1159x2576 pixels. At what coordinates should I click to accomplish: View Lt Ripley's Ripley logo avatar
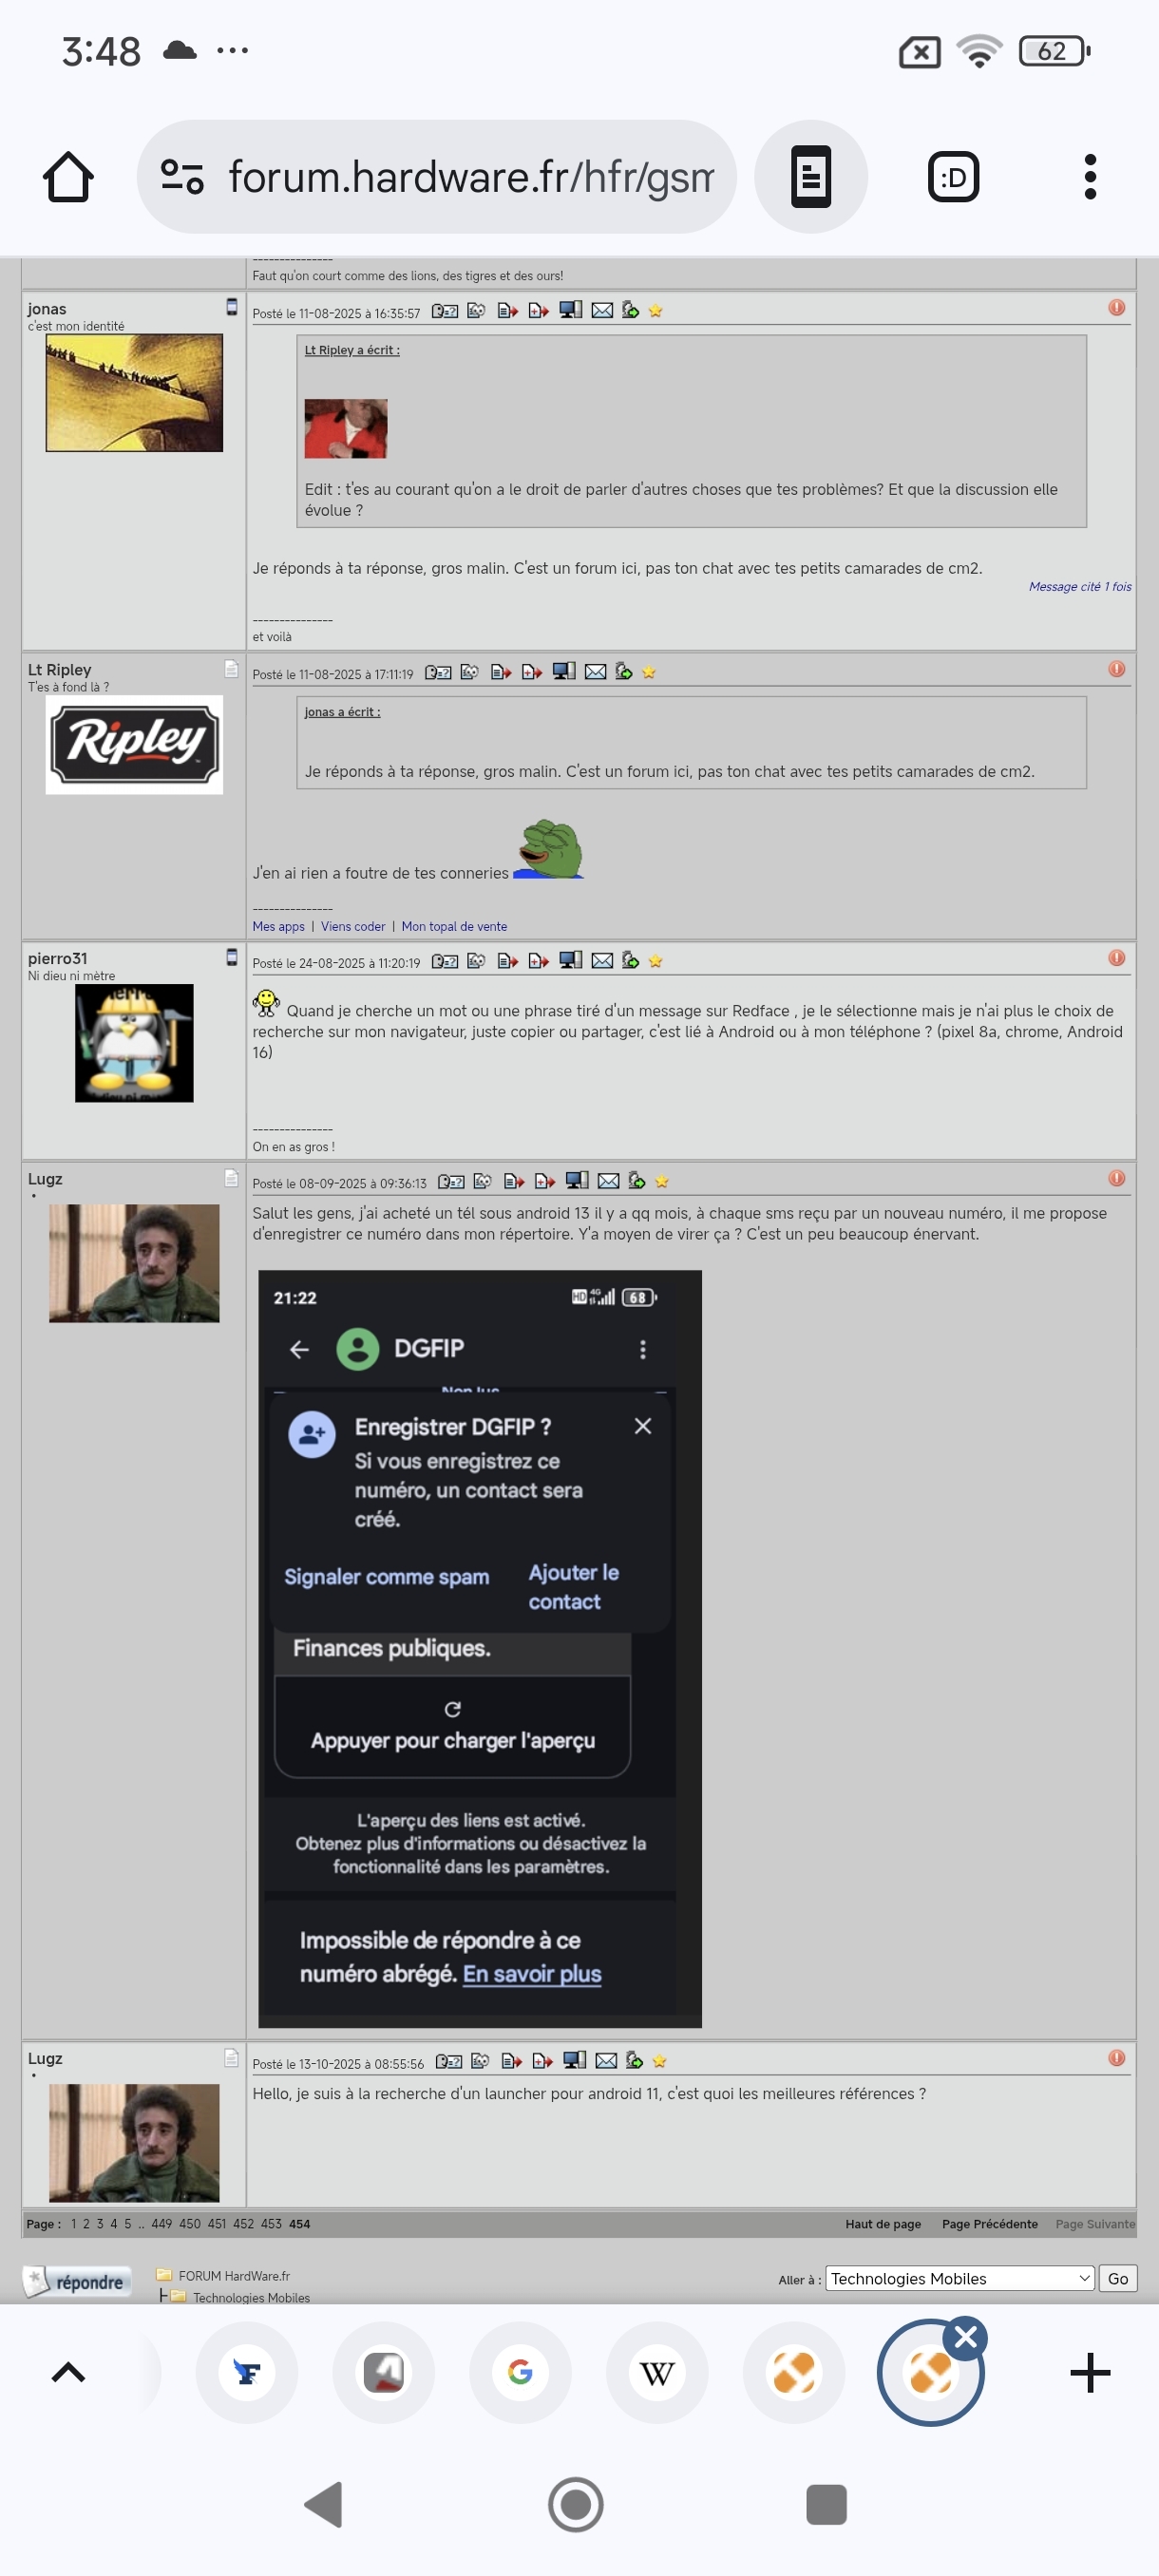134,745
